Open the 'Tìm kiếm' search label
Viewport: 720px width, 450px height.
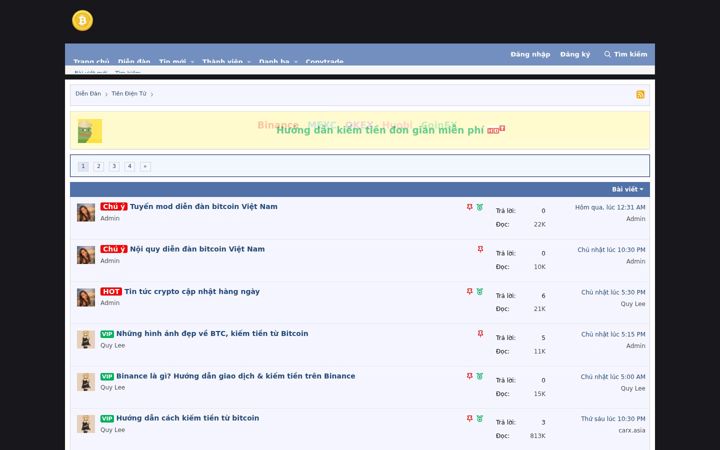tap(630, 54)
